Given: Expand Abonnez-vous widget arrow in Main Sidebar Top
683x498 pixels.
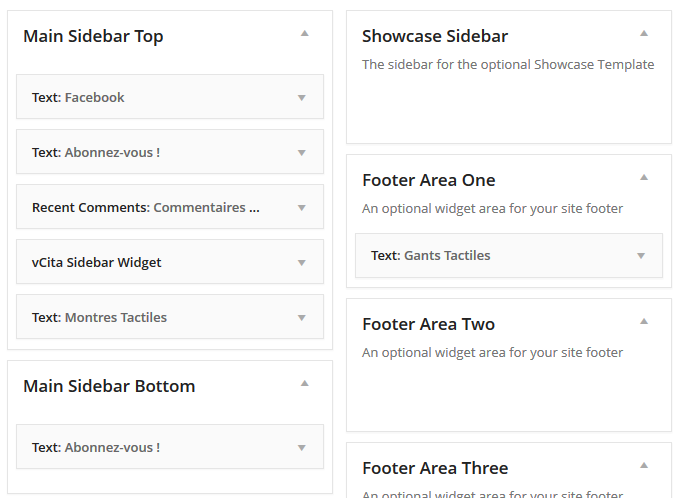Looking at the screenshot, I should (301, 153).
